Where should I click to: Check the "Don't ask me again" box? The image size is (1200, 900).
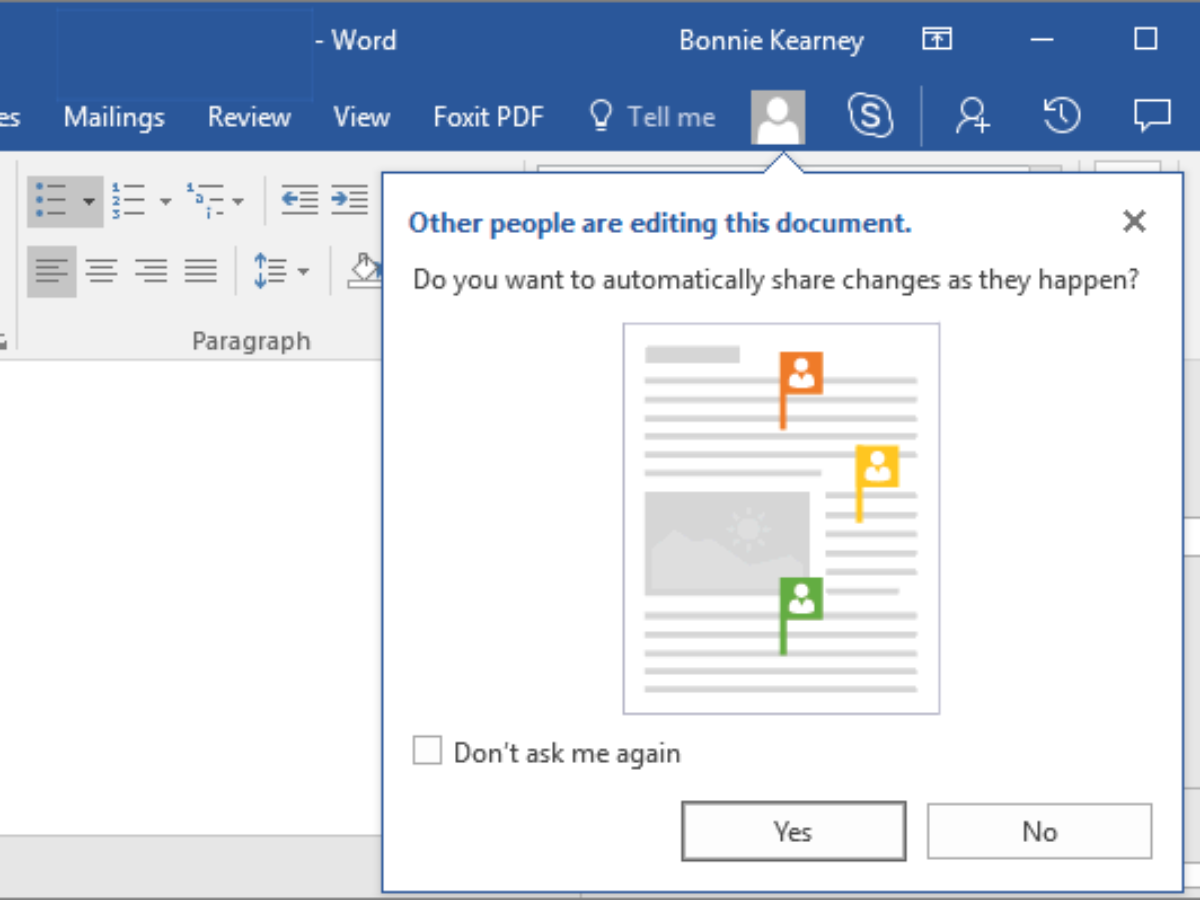pyautogui.click(x=427, y=751)
